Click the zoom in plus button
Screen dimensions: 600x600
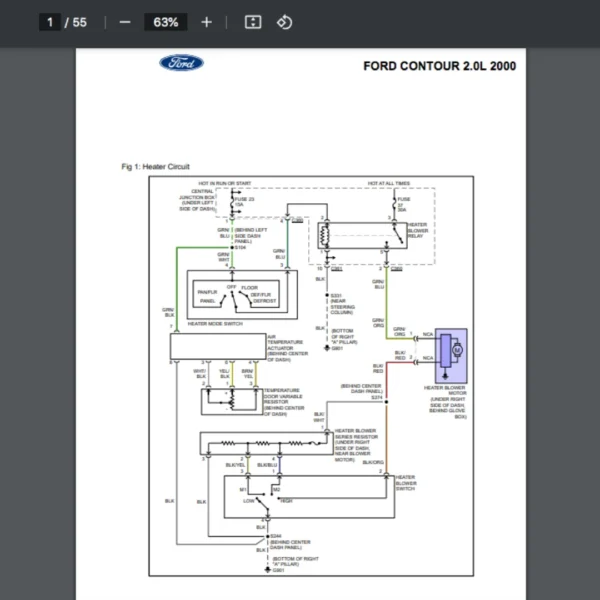(x=206, y=22)
